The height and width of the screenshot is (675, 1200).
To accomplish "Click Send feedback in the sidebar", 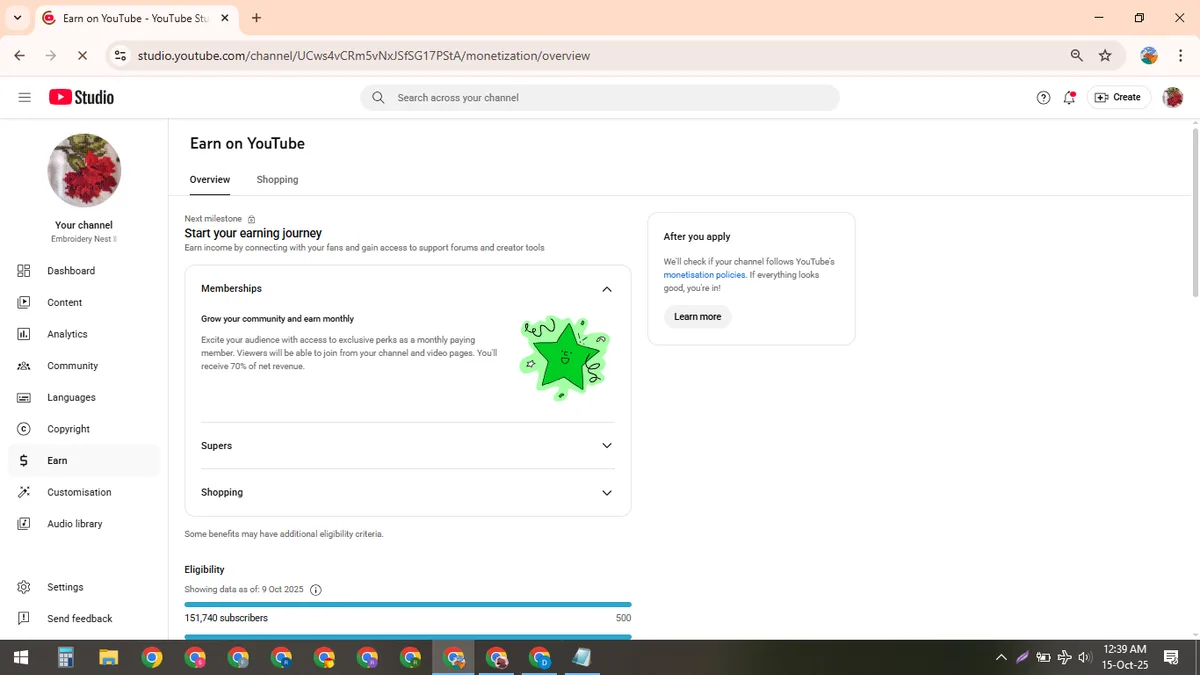I will coord(83,619).
